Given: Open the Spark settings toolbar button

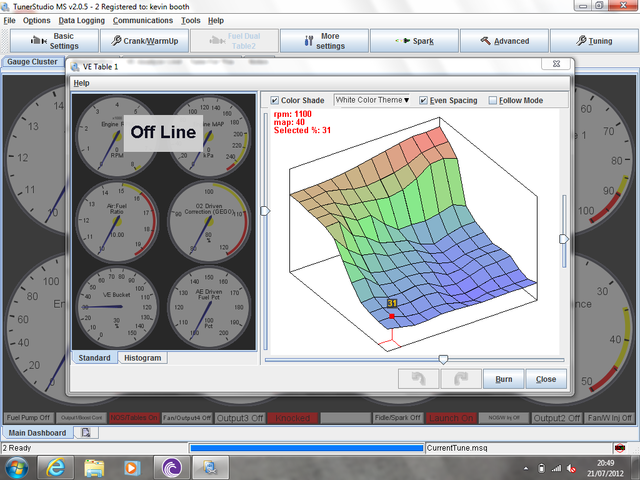Looking at the screenshot, I should (415, 41).
